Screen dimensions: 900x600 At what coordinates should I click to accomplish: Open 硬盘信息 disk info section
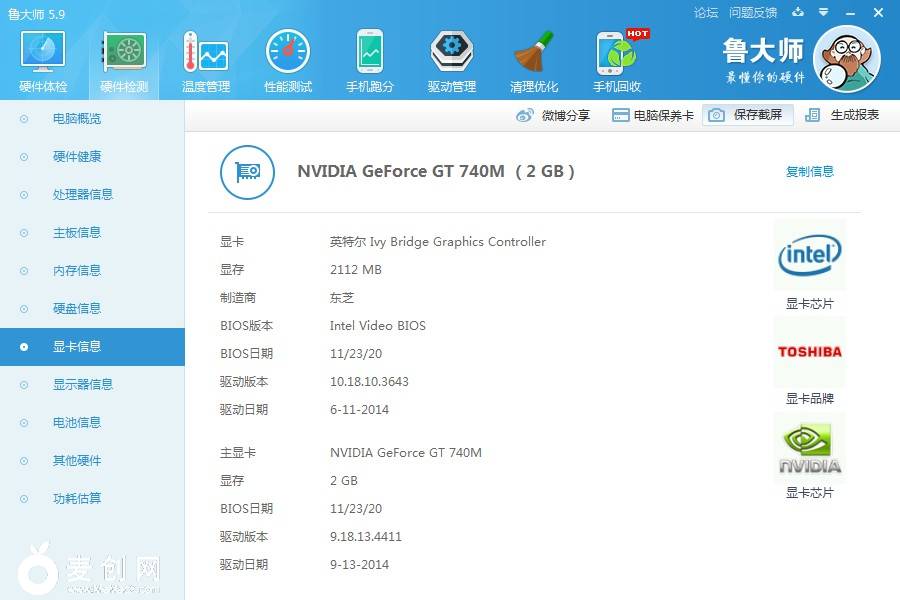(x=77, y=309)
